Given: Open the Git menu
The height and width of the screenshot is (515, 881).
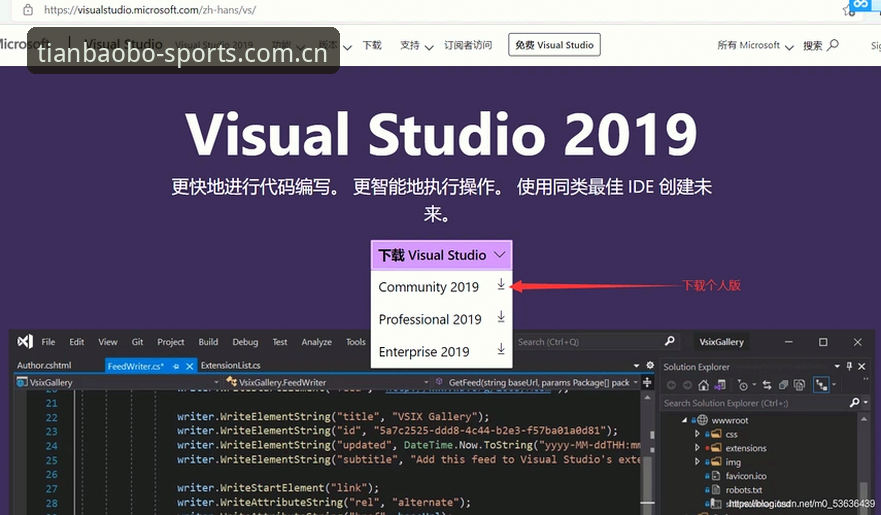Looking at the screenshot, I should 138,341.
